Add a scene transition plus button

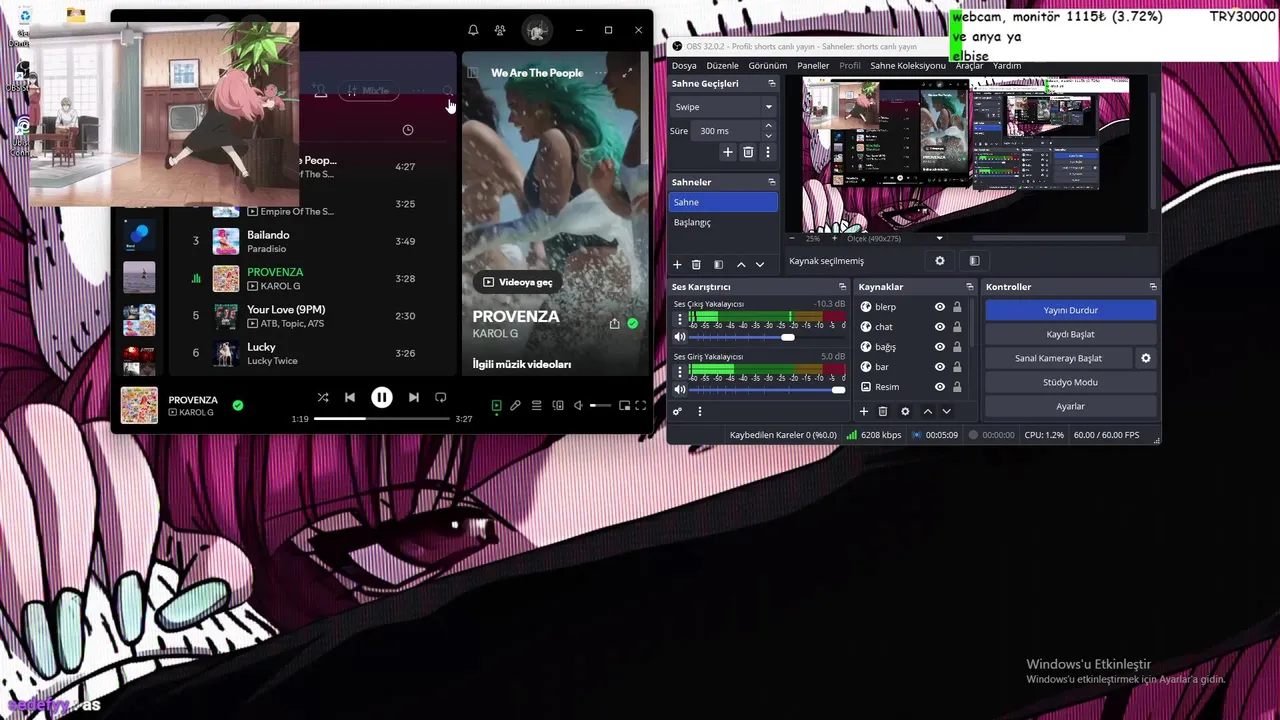tap(728, 152)
